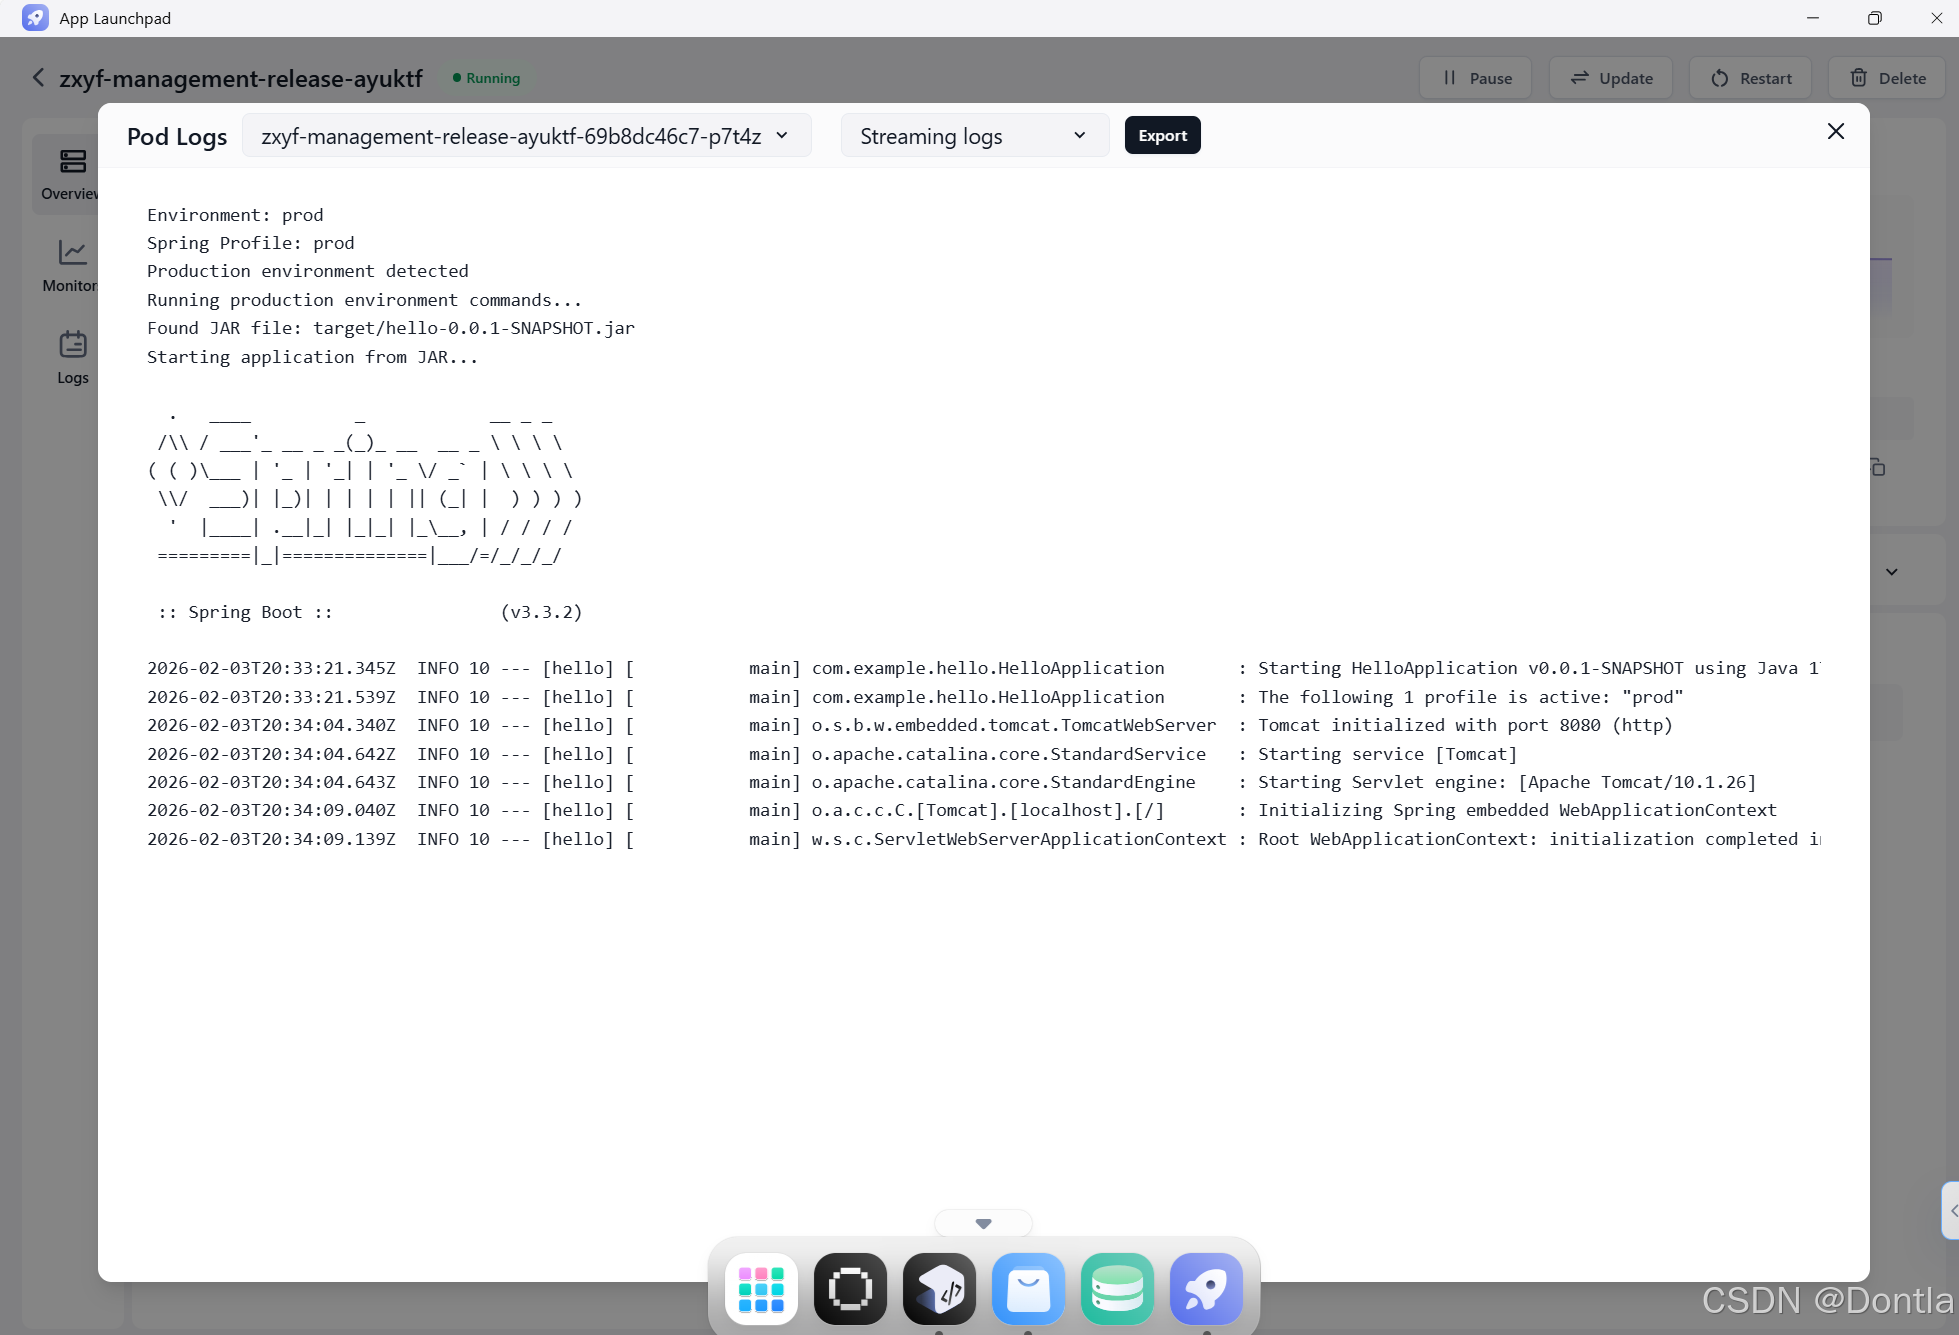1959x1335 pixels.
Task: Open the green database dock icon
Action: click(1117, 1289)
